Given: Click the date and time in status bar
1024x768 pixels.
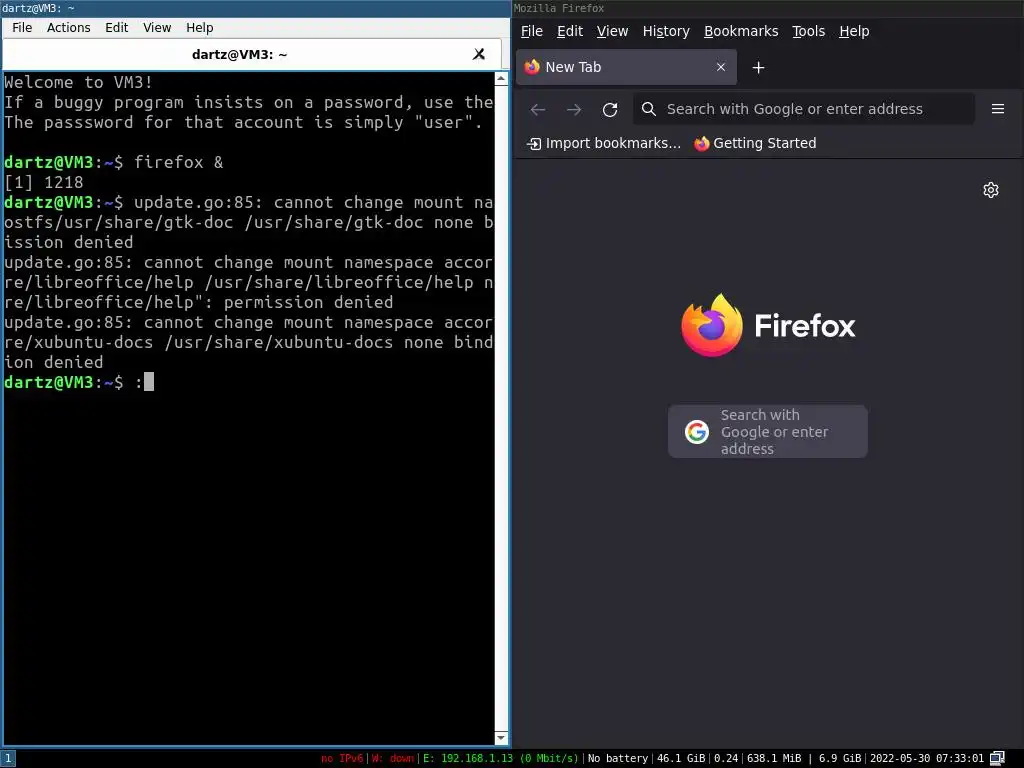Looking at the screenshot, I should (926, 758).
